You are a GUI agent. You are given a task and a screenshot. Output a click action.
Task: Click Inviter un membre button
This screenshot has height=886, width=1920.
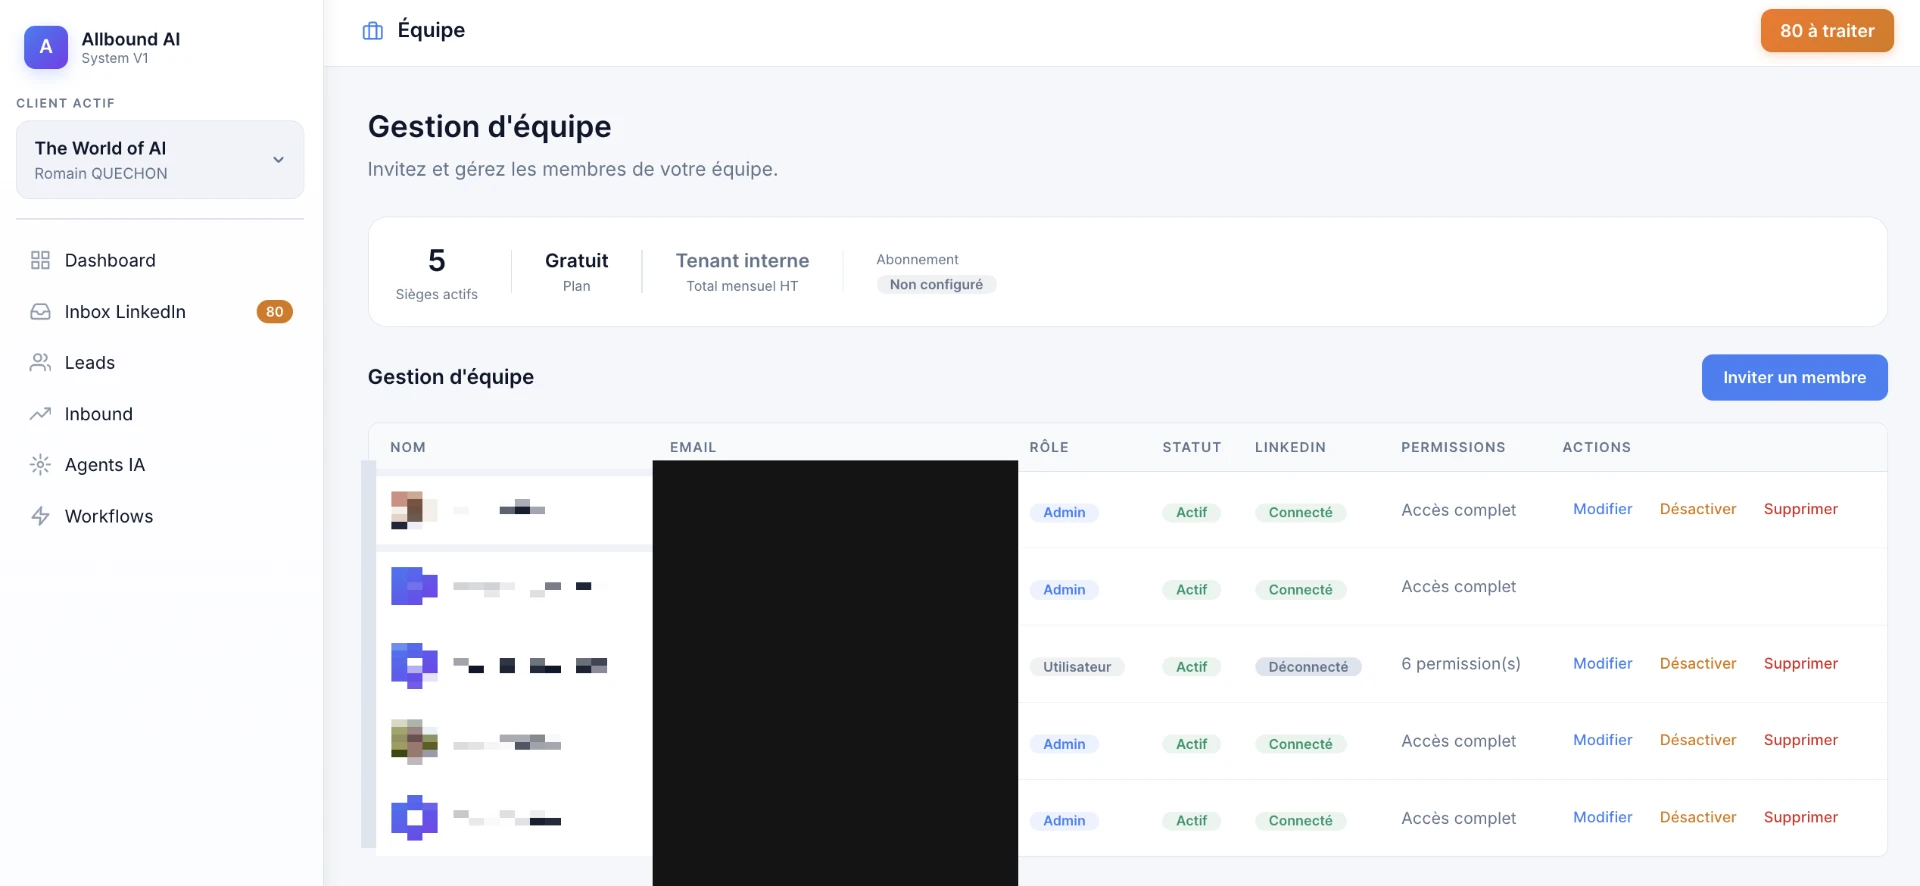[1794, 377]
